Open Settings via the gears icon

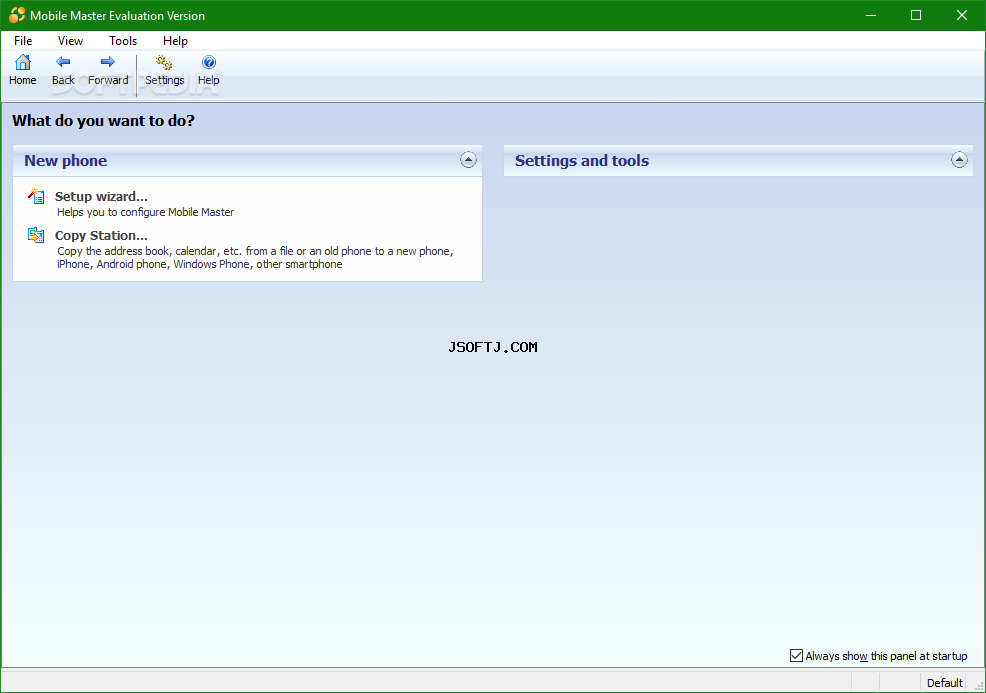(x=164, y=62)
